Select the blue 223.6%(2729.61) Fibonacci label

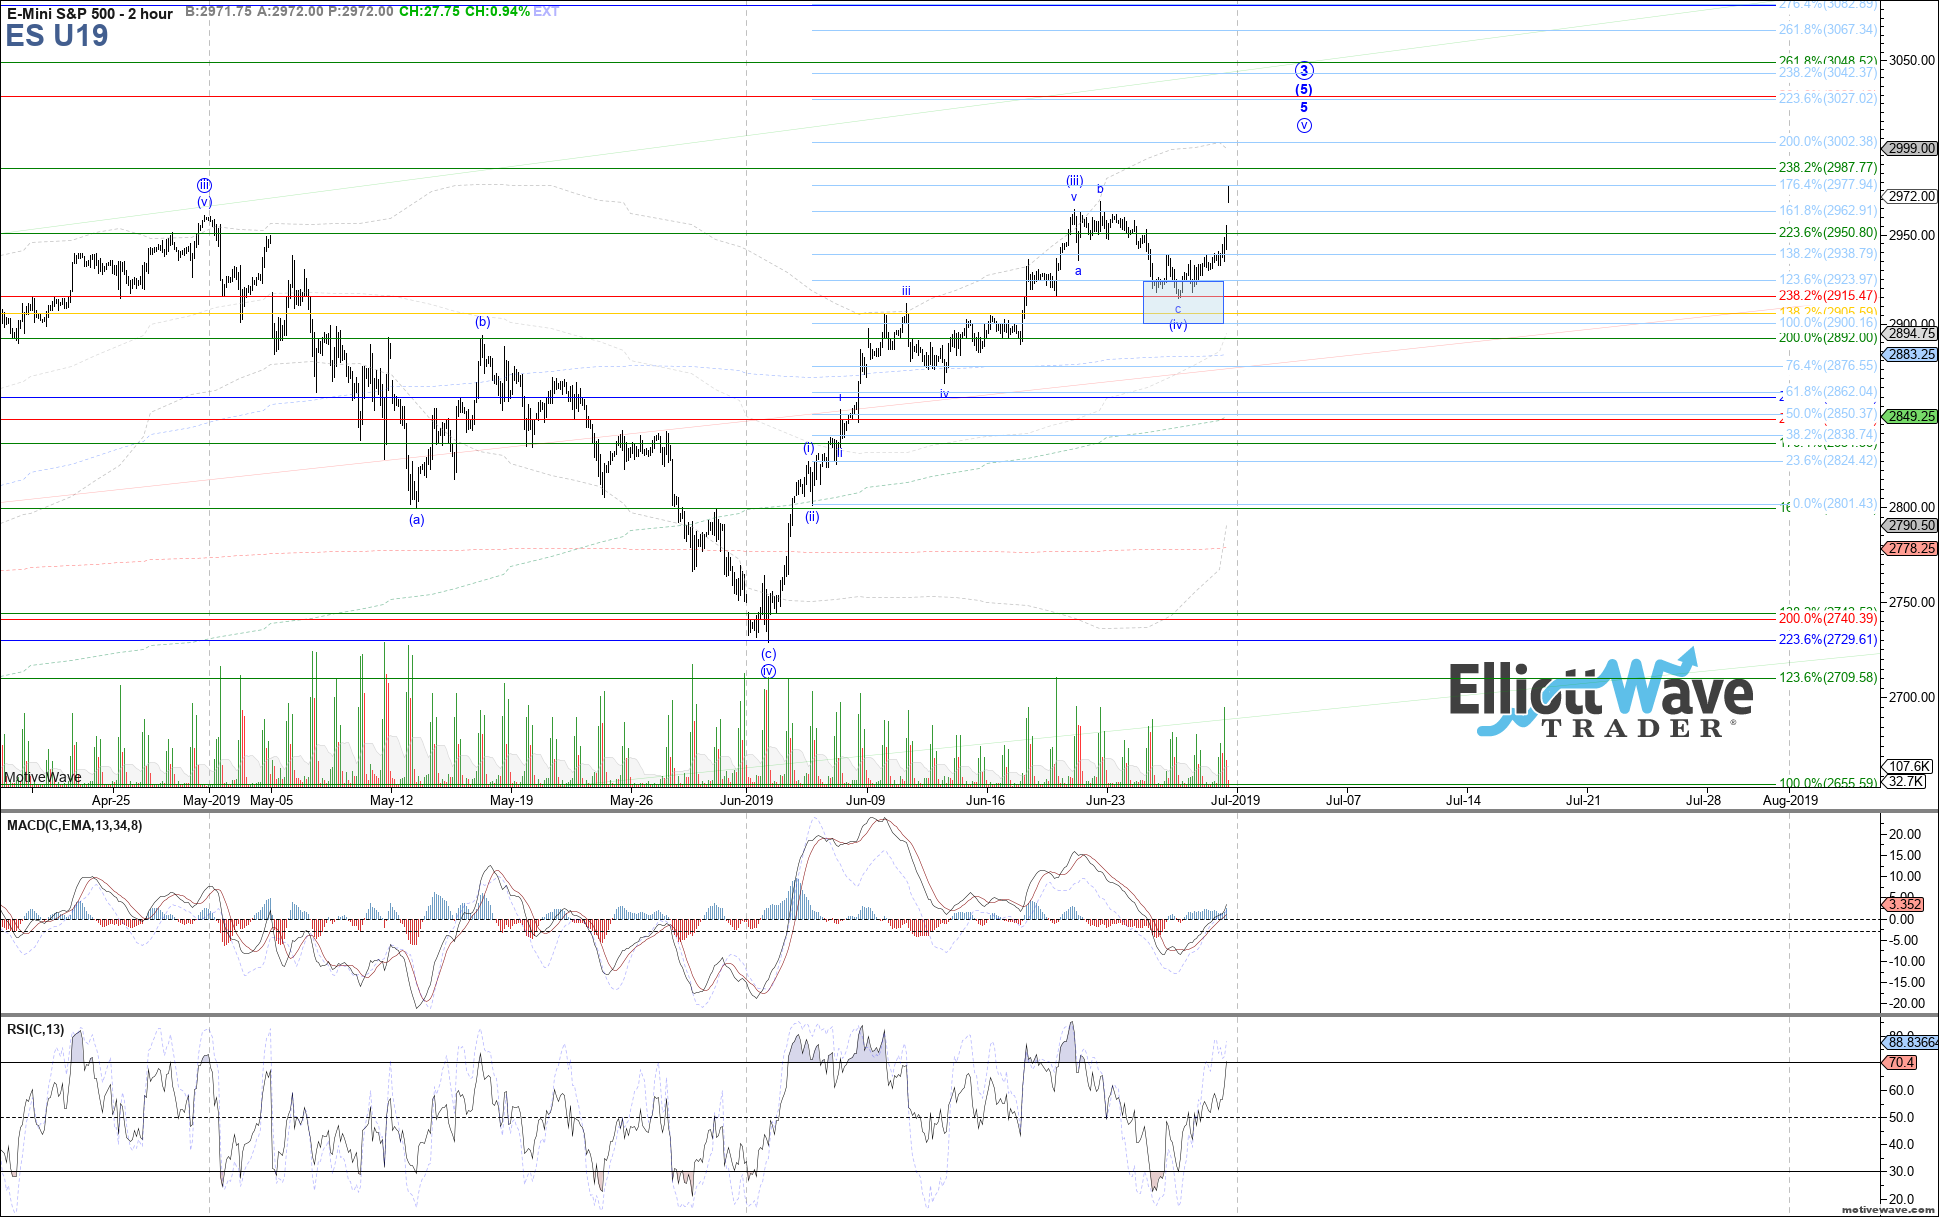click(x=1827, y=640)
